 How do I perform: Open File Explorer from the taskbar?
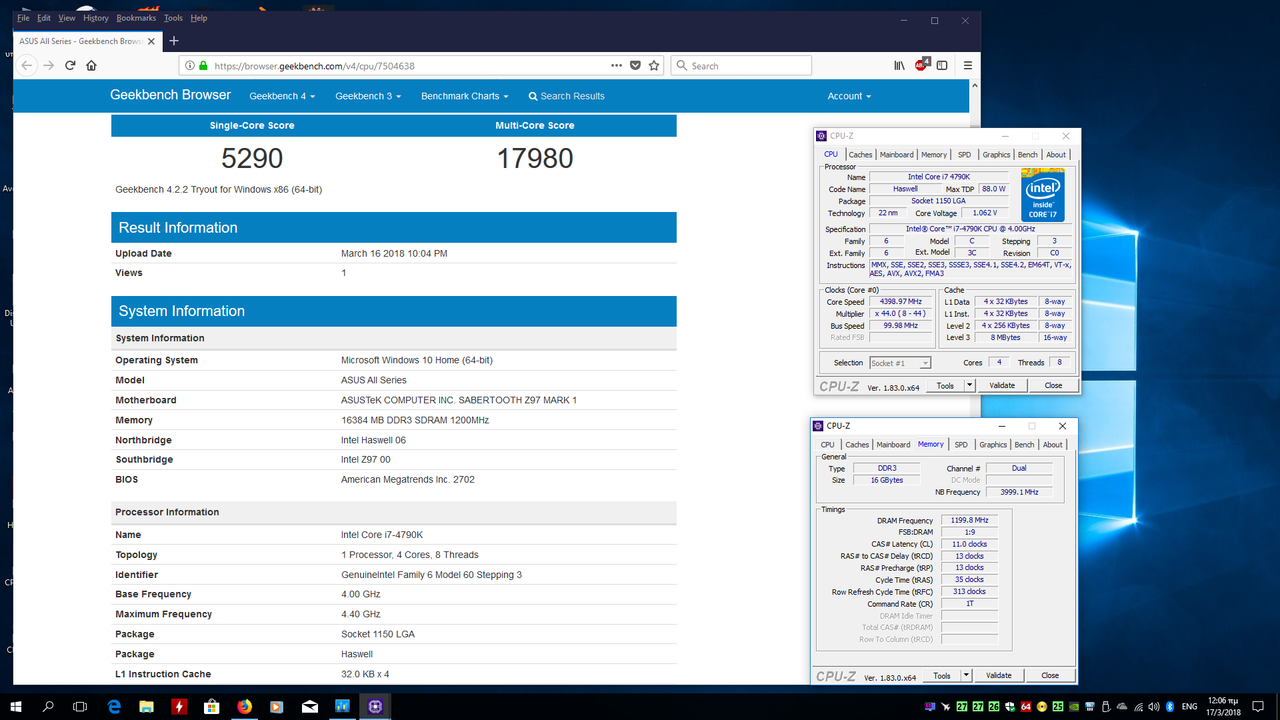[146, 706]
